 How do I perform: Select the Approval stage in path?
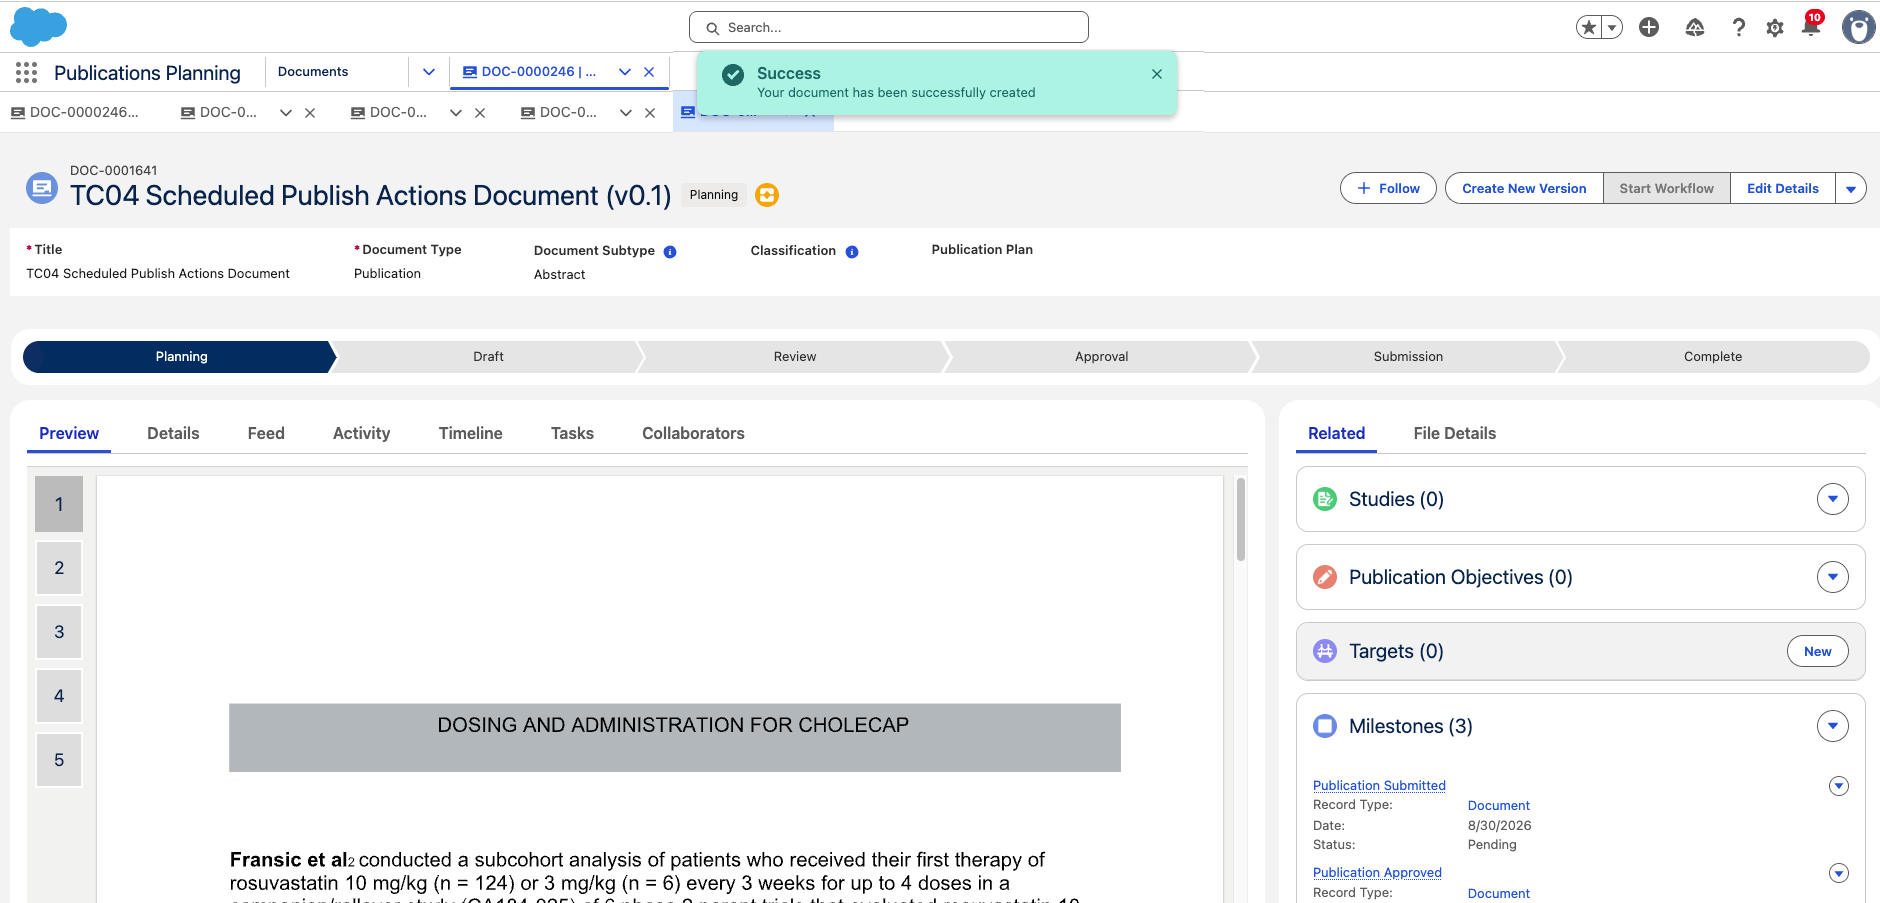(1101, 357)
